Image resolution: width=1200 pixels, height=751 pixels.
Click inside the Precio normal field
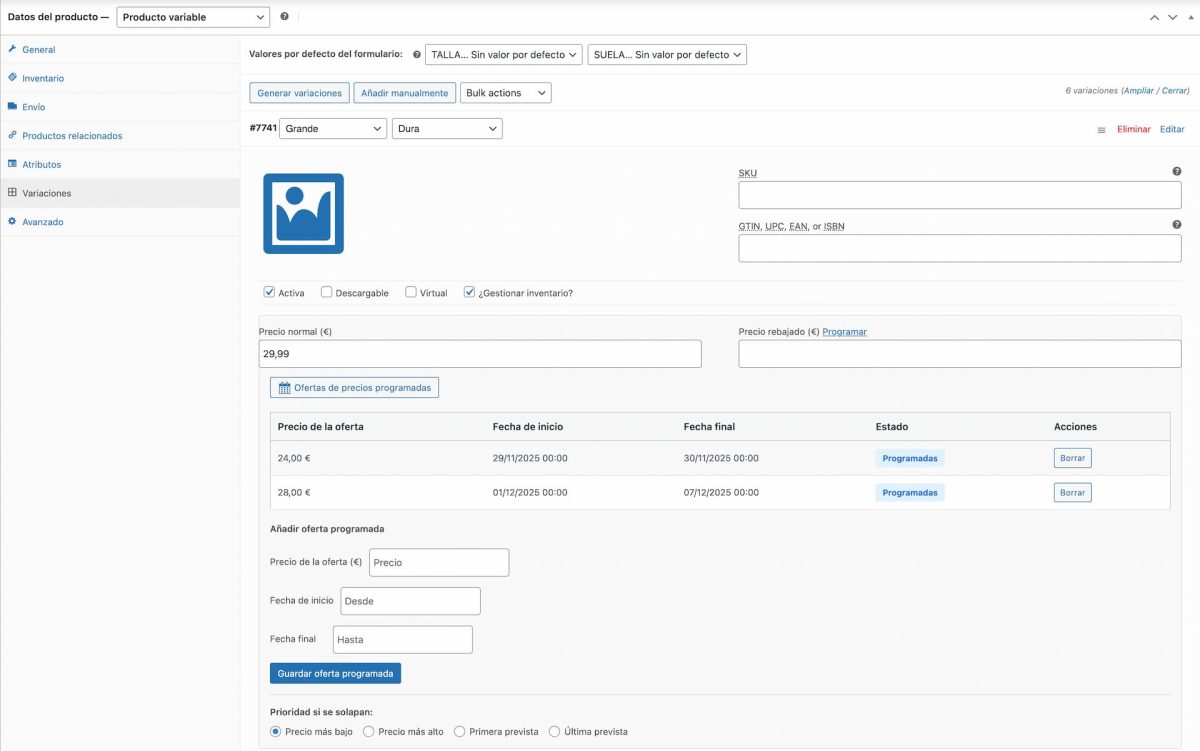coord(480,353)
